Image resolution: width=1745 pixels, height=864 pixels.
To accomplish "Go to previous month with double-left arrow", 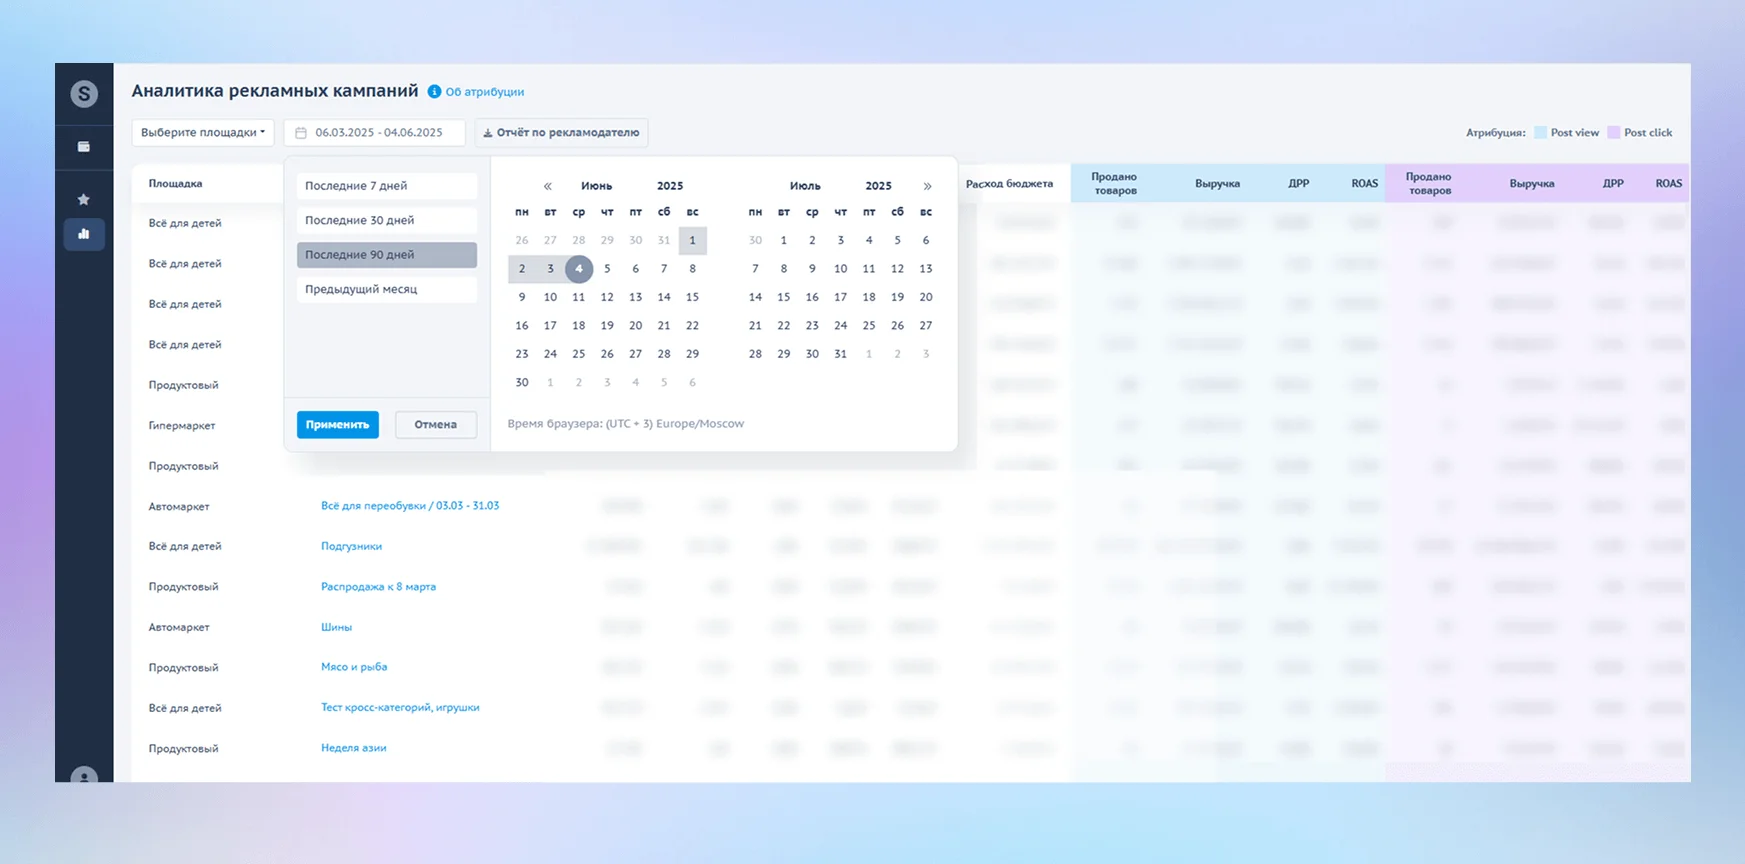I will [x=548, y=186].
